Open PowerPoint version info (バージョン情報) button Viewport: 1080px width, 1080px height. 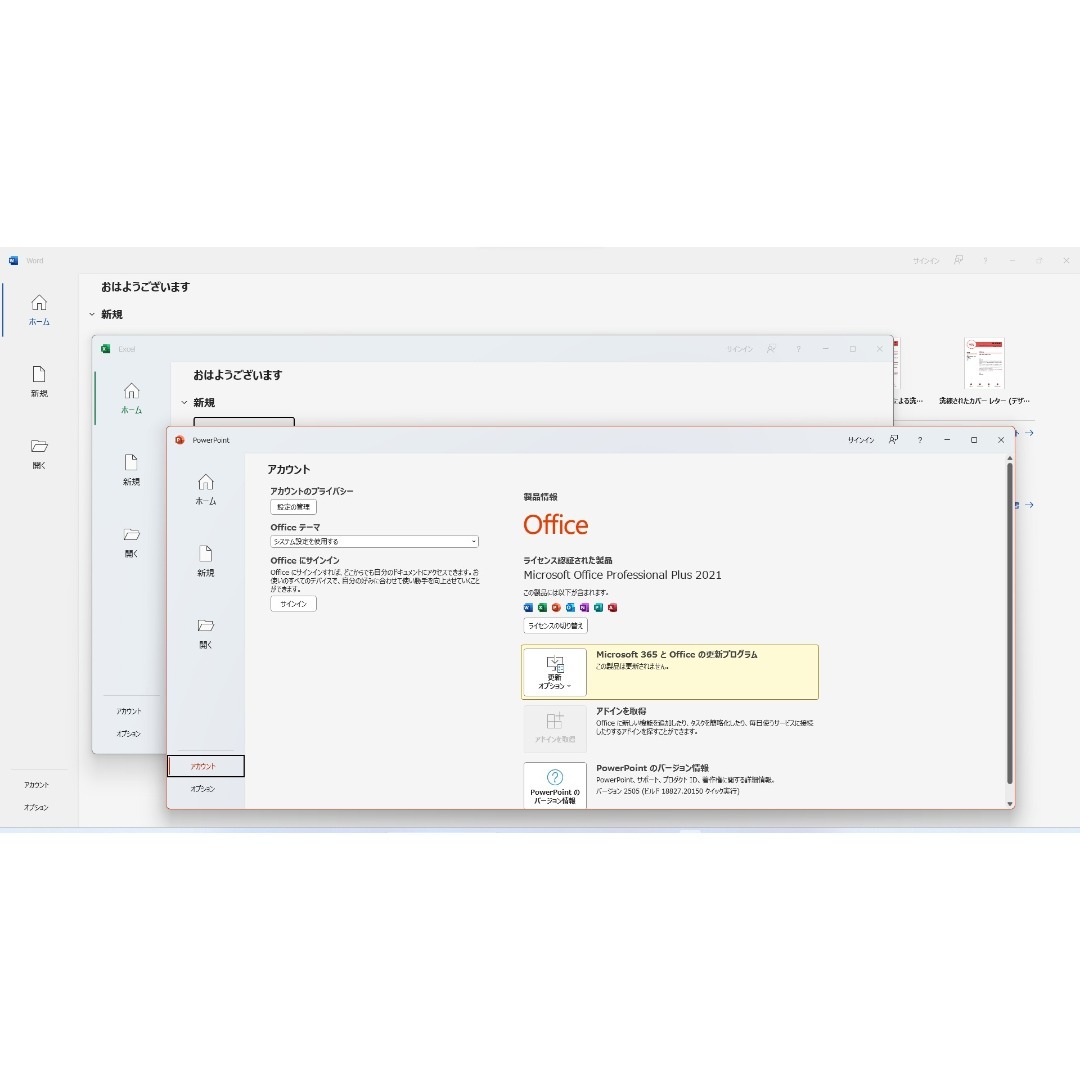tap(555, 785)
